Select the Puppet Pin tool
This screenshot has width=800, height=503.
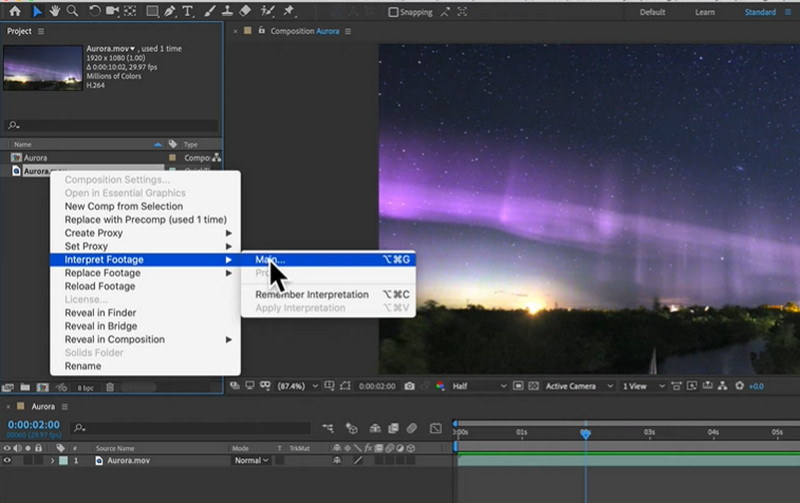click(x=289, y=11)
